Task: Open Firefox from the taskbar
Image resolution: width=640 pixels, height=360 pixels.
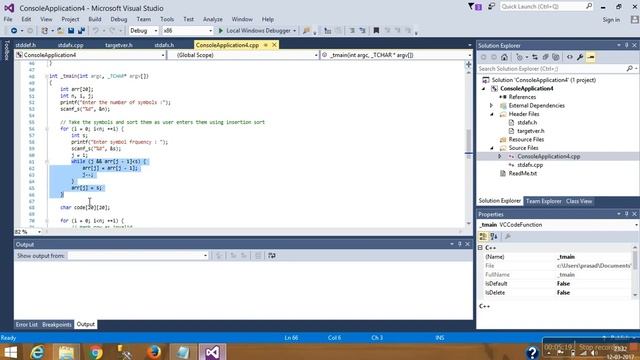Action: 154,352
